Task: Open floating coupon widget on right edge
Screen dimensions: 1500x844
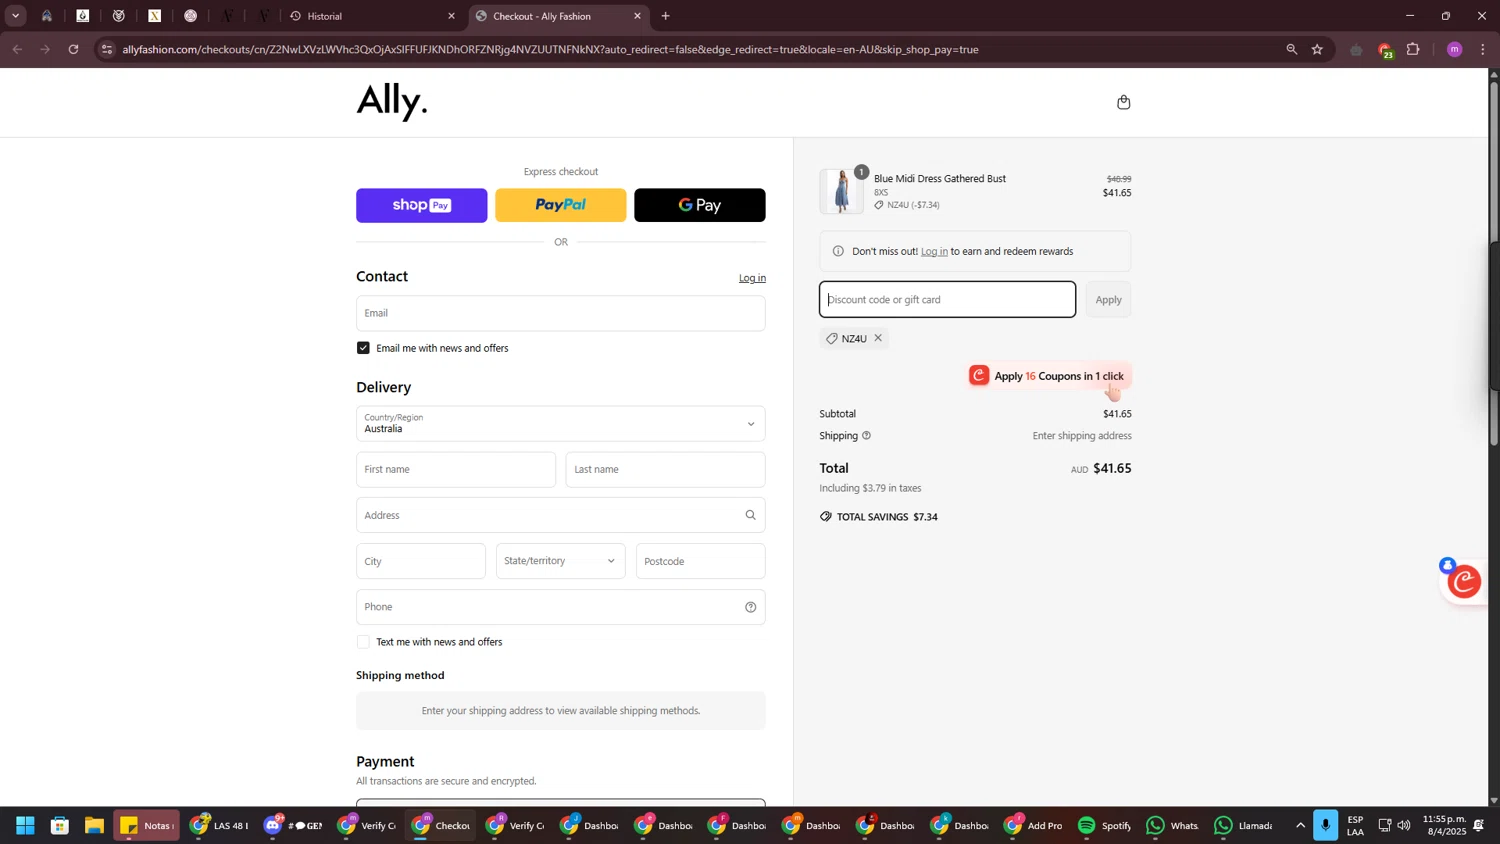Action: (x=1465, y=581)
